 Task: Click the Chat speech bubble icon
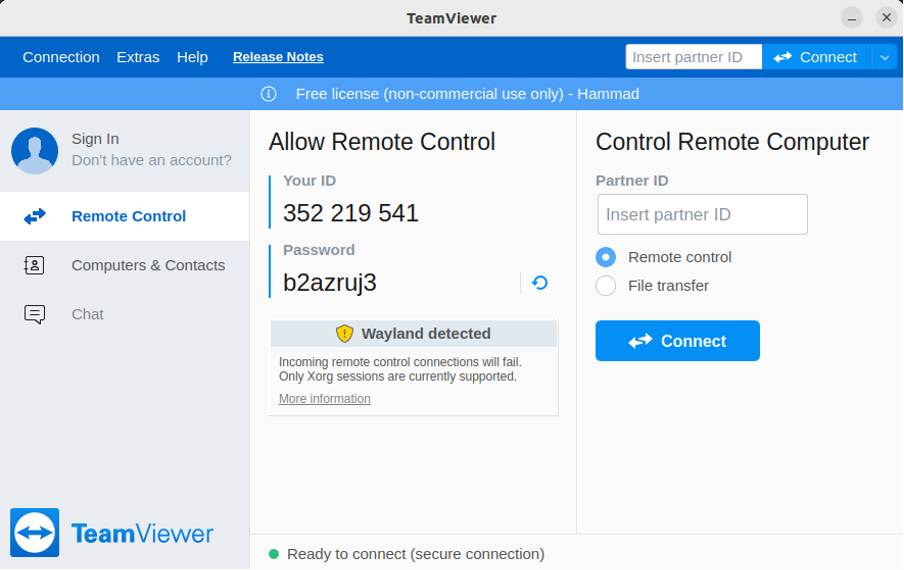[35, 314]
